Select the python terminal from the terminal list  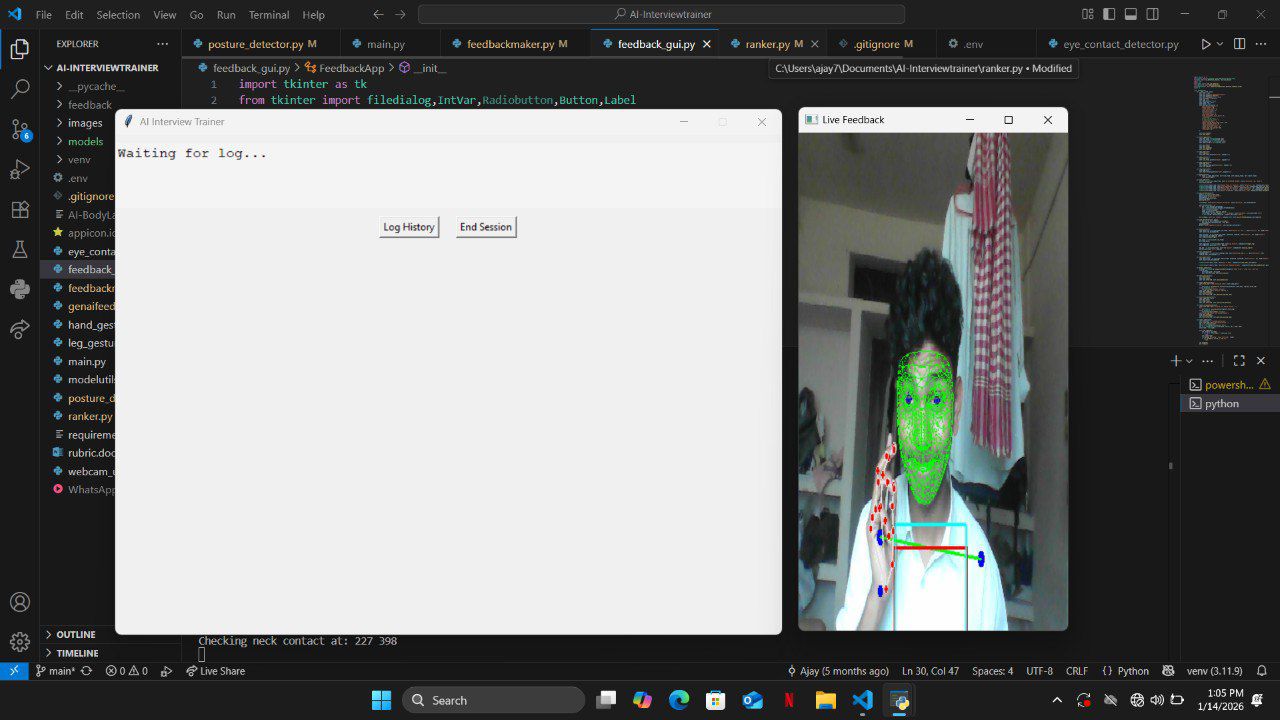[x=1221, y=403]
